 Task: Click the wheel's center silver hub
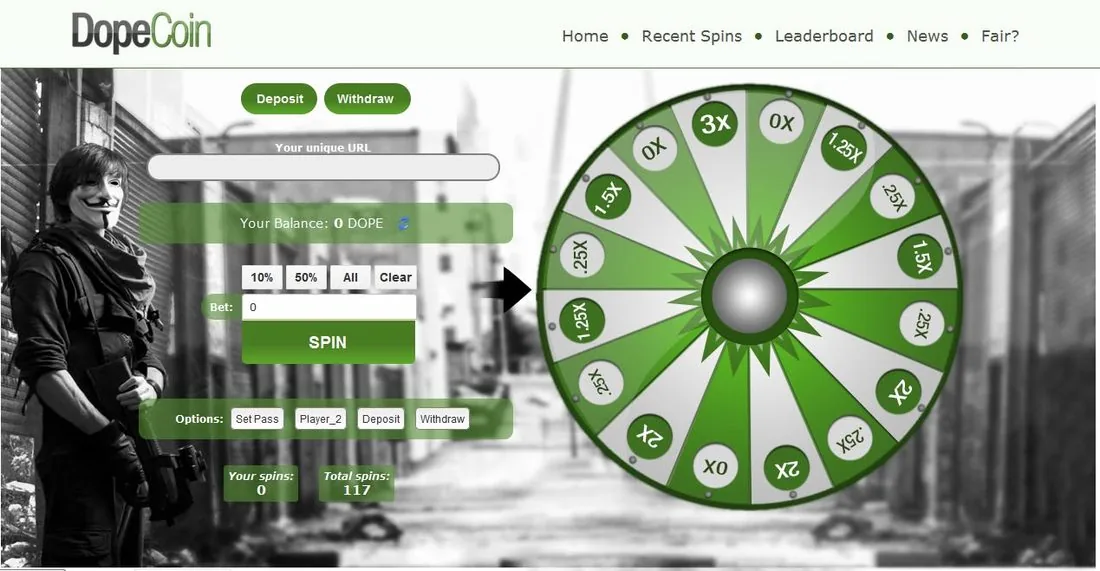tap(750, 295)
